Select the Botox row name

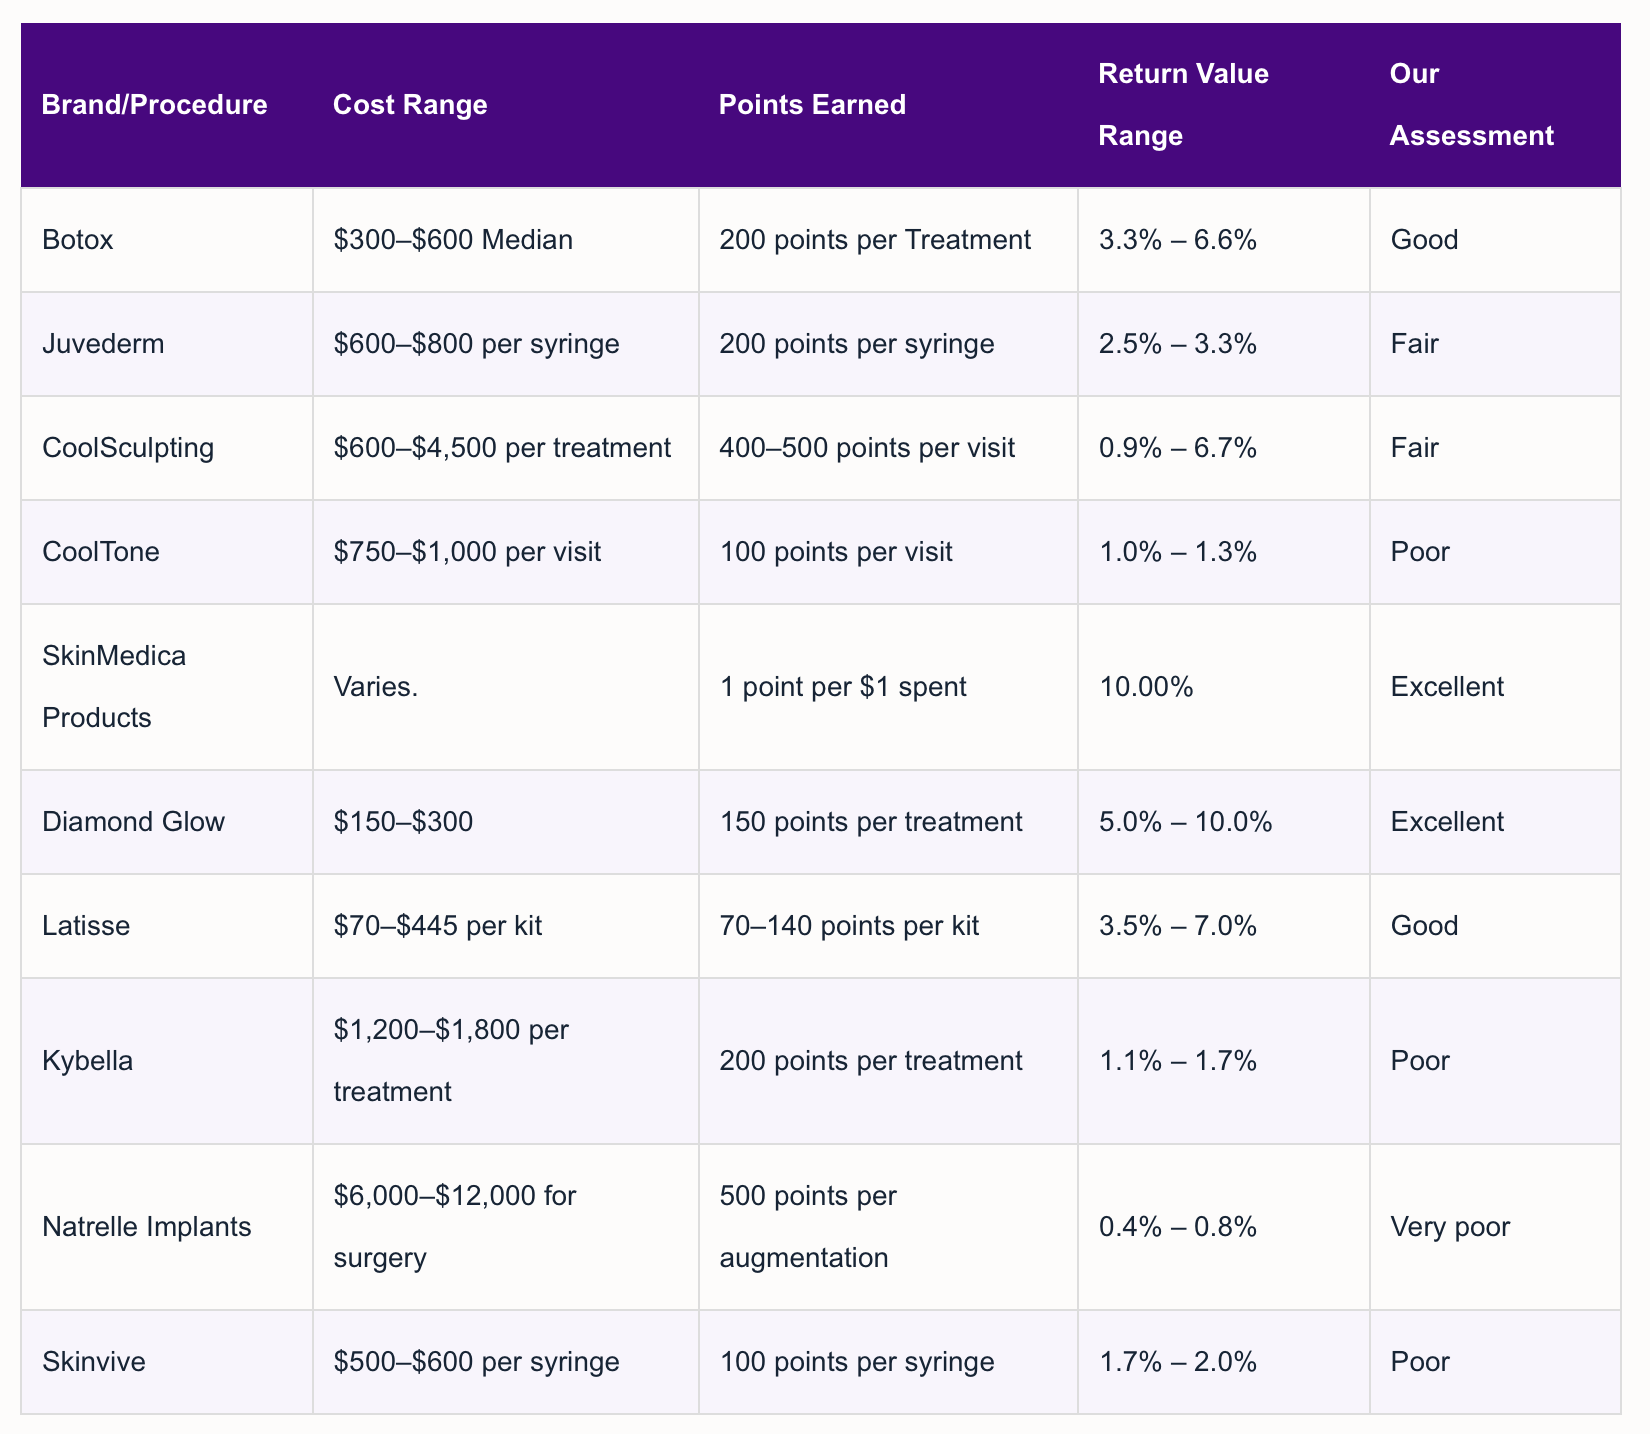78,240
